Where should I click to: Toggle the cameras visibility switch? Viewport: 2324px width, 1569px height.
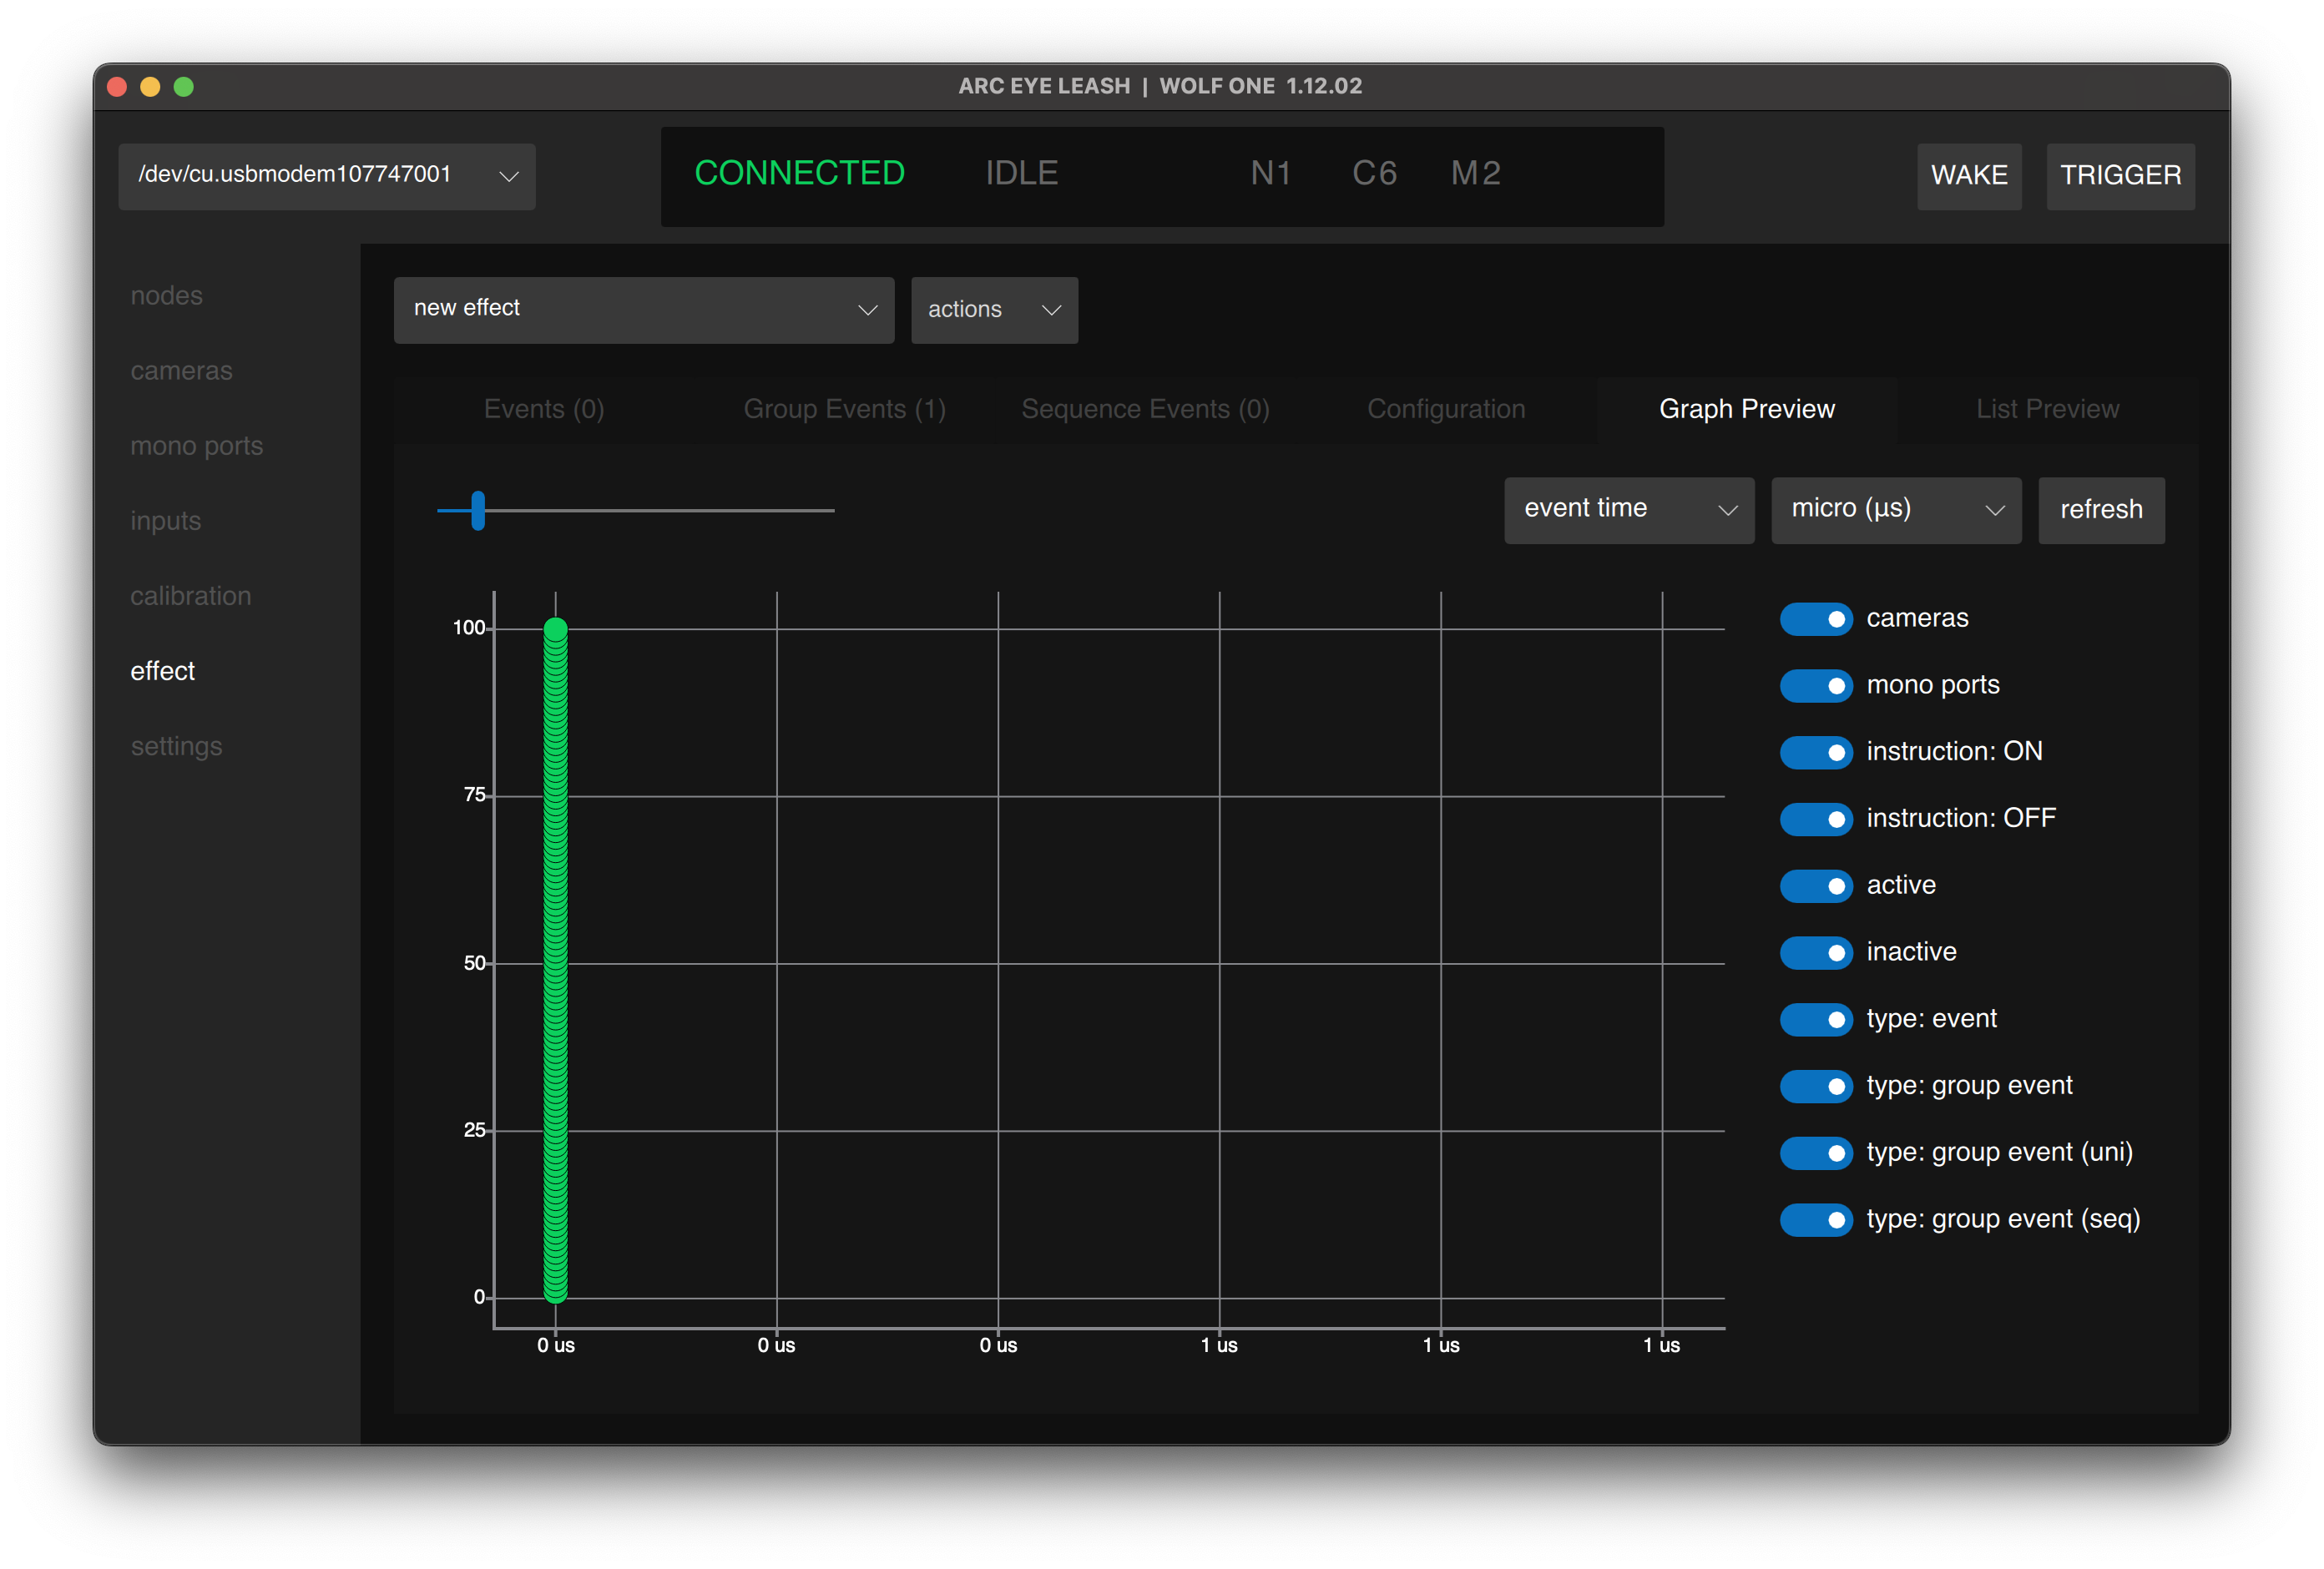click(x=1815, y=619)
